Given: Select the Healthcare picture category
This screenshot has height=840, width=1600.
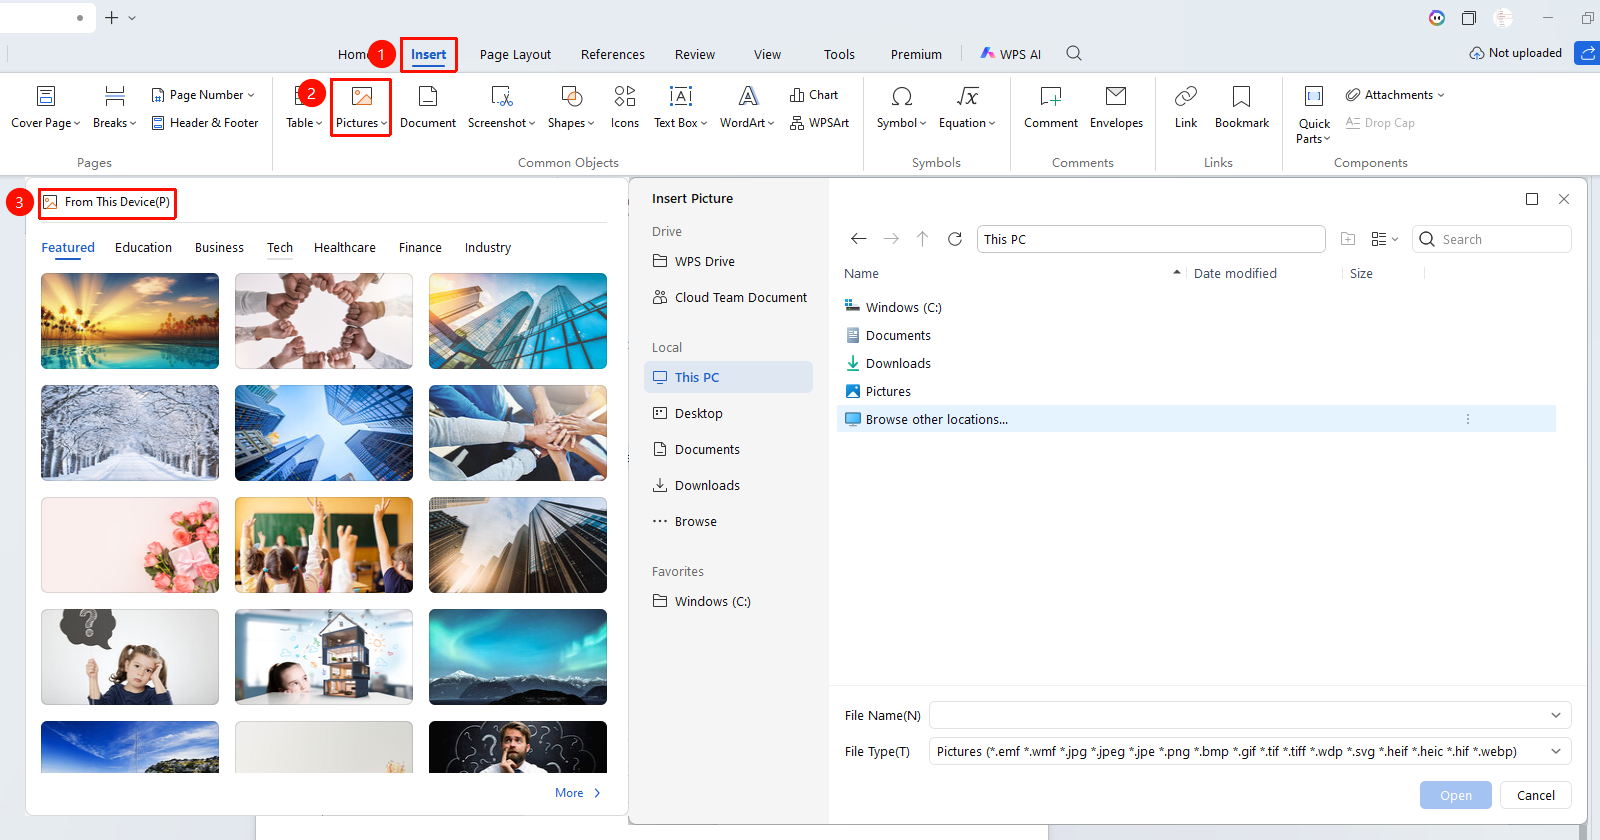Looking at the screenshot, I should [x=345, y=248].
